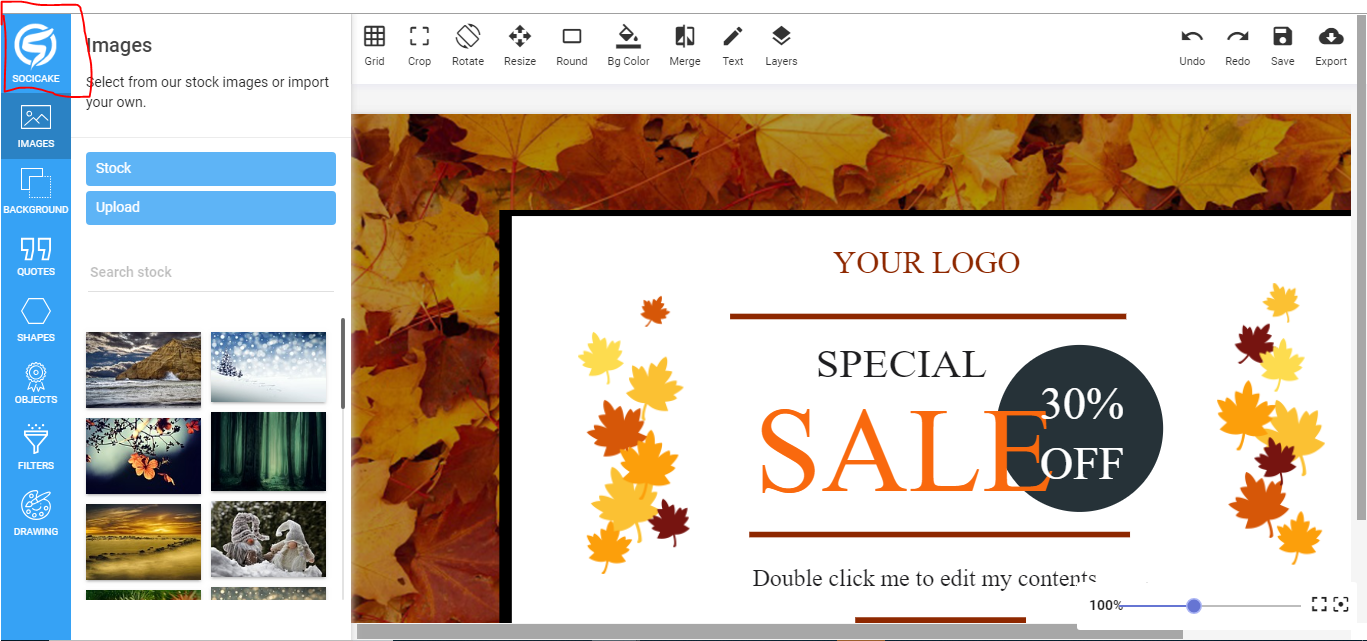Select the SPECIAL text on canvas
This screenshot has height=641, width=1367.
901,364
